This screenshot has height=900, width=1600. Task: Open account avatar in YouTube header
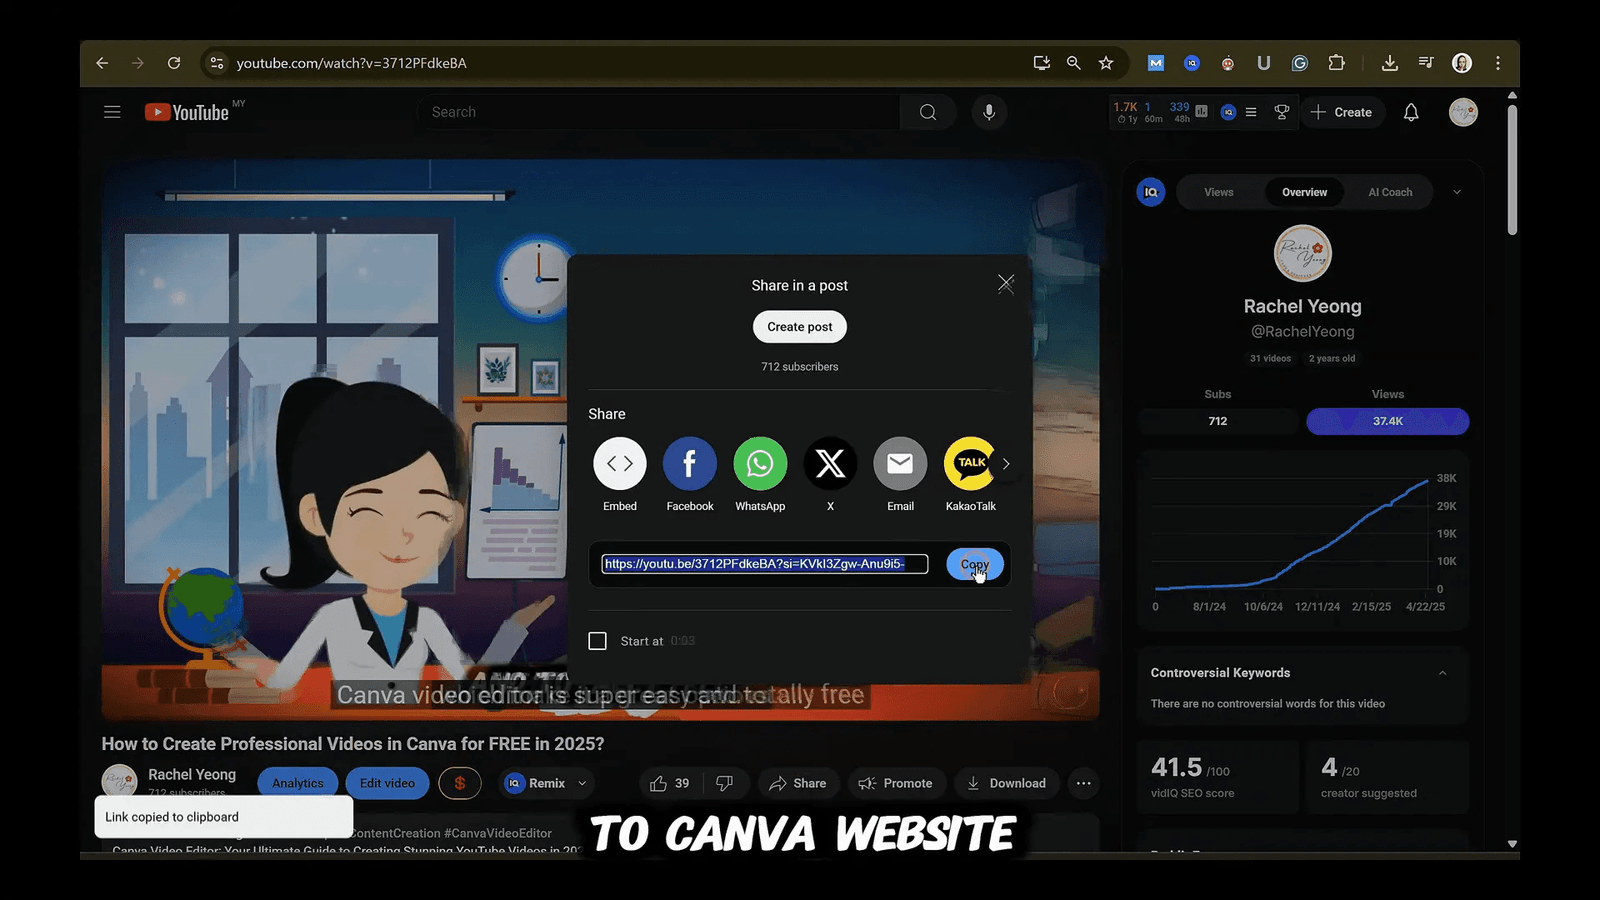tap(1464, 112)
